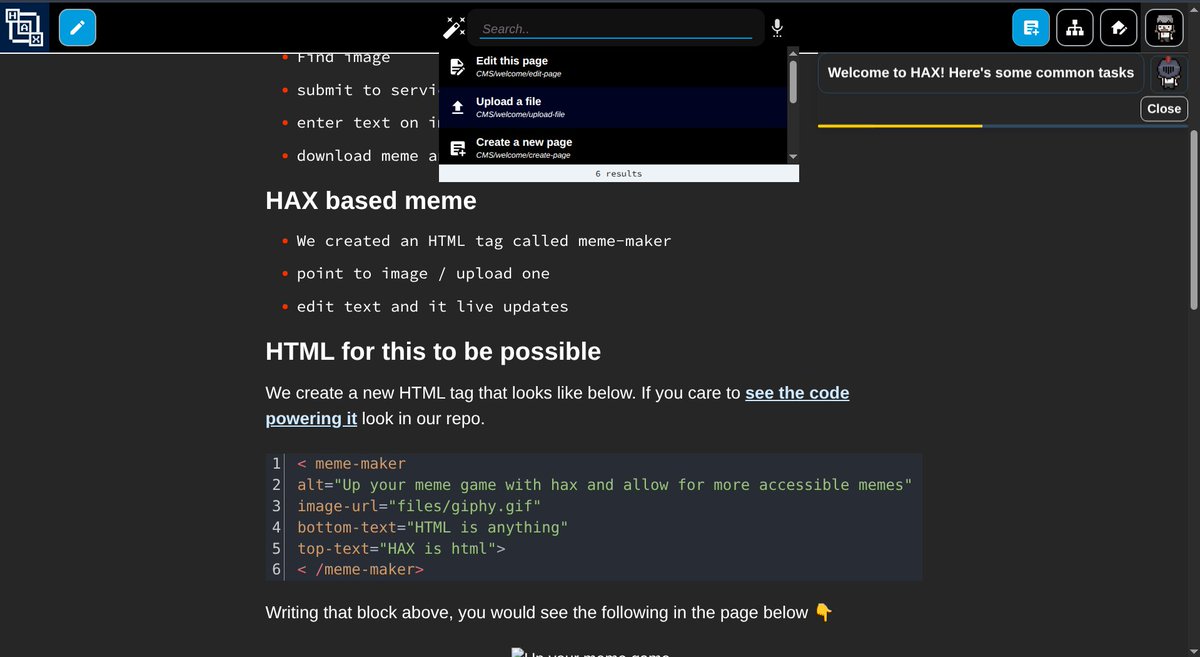
Task: Click 'Writing that block above' paragraph
Action: point(549,612)
